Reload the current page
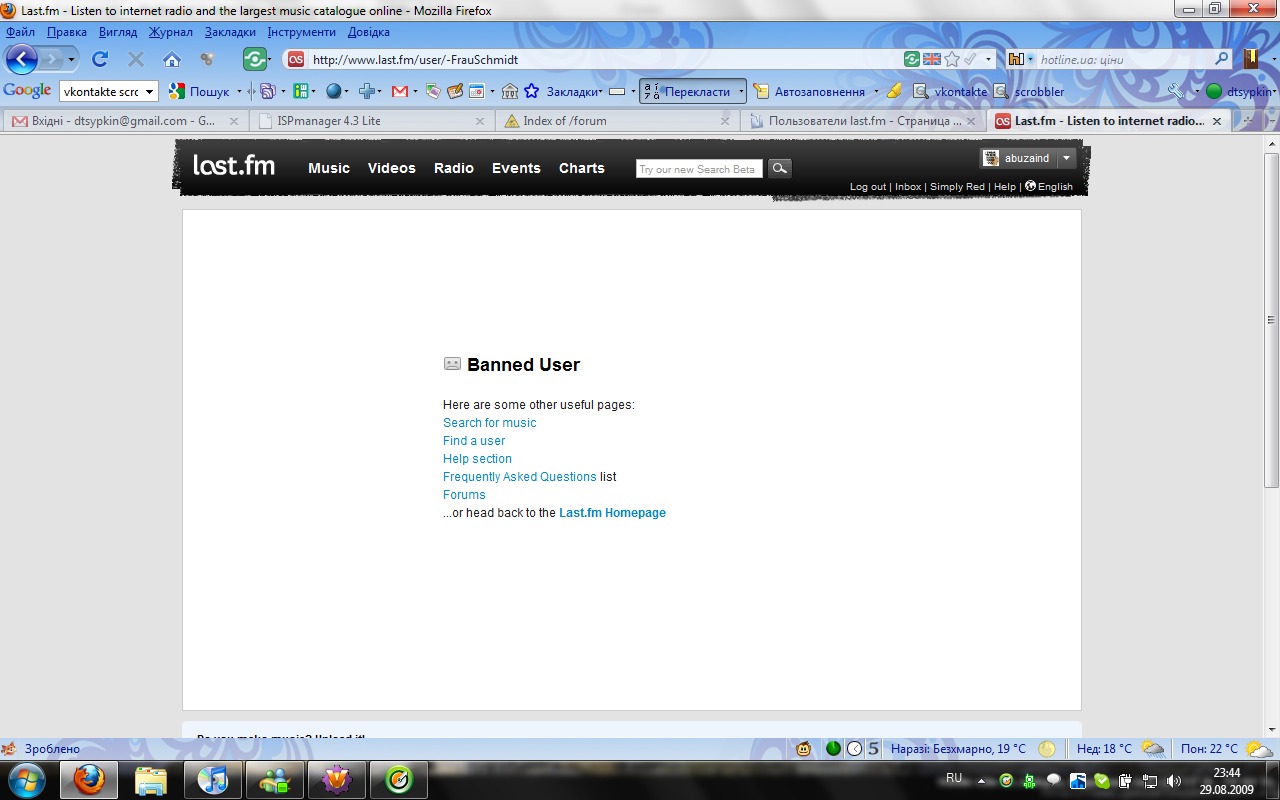Image resolution: width=1280 pixels, height=800 pixels. click(x=100, y=59)
